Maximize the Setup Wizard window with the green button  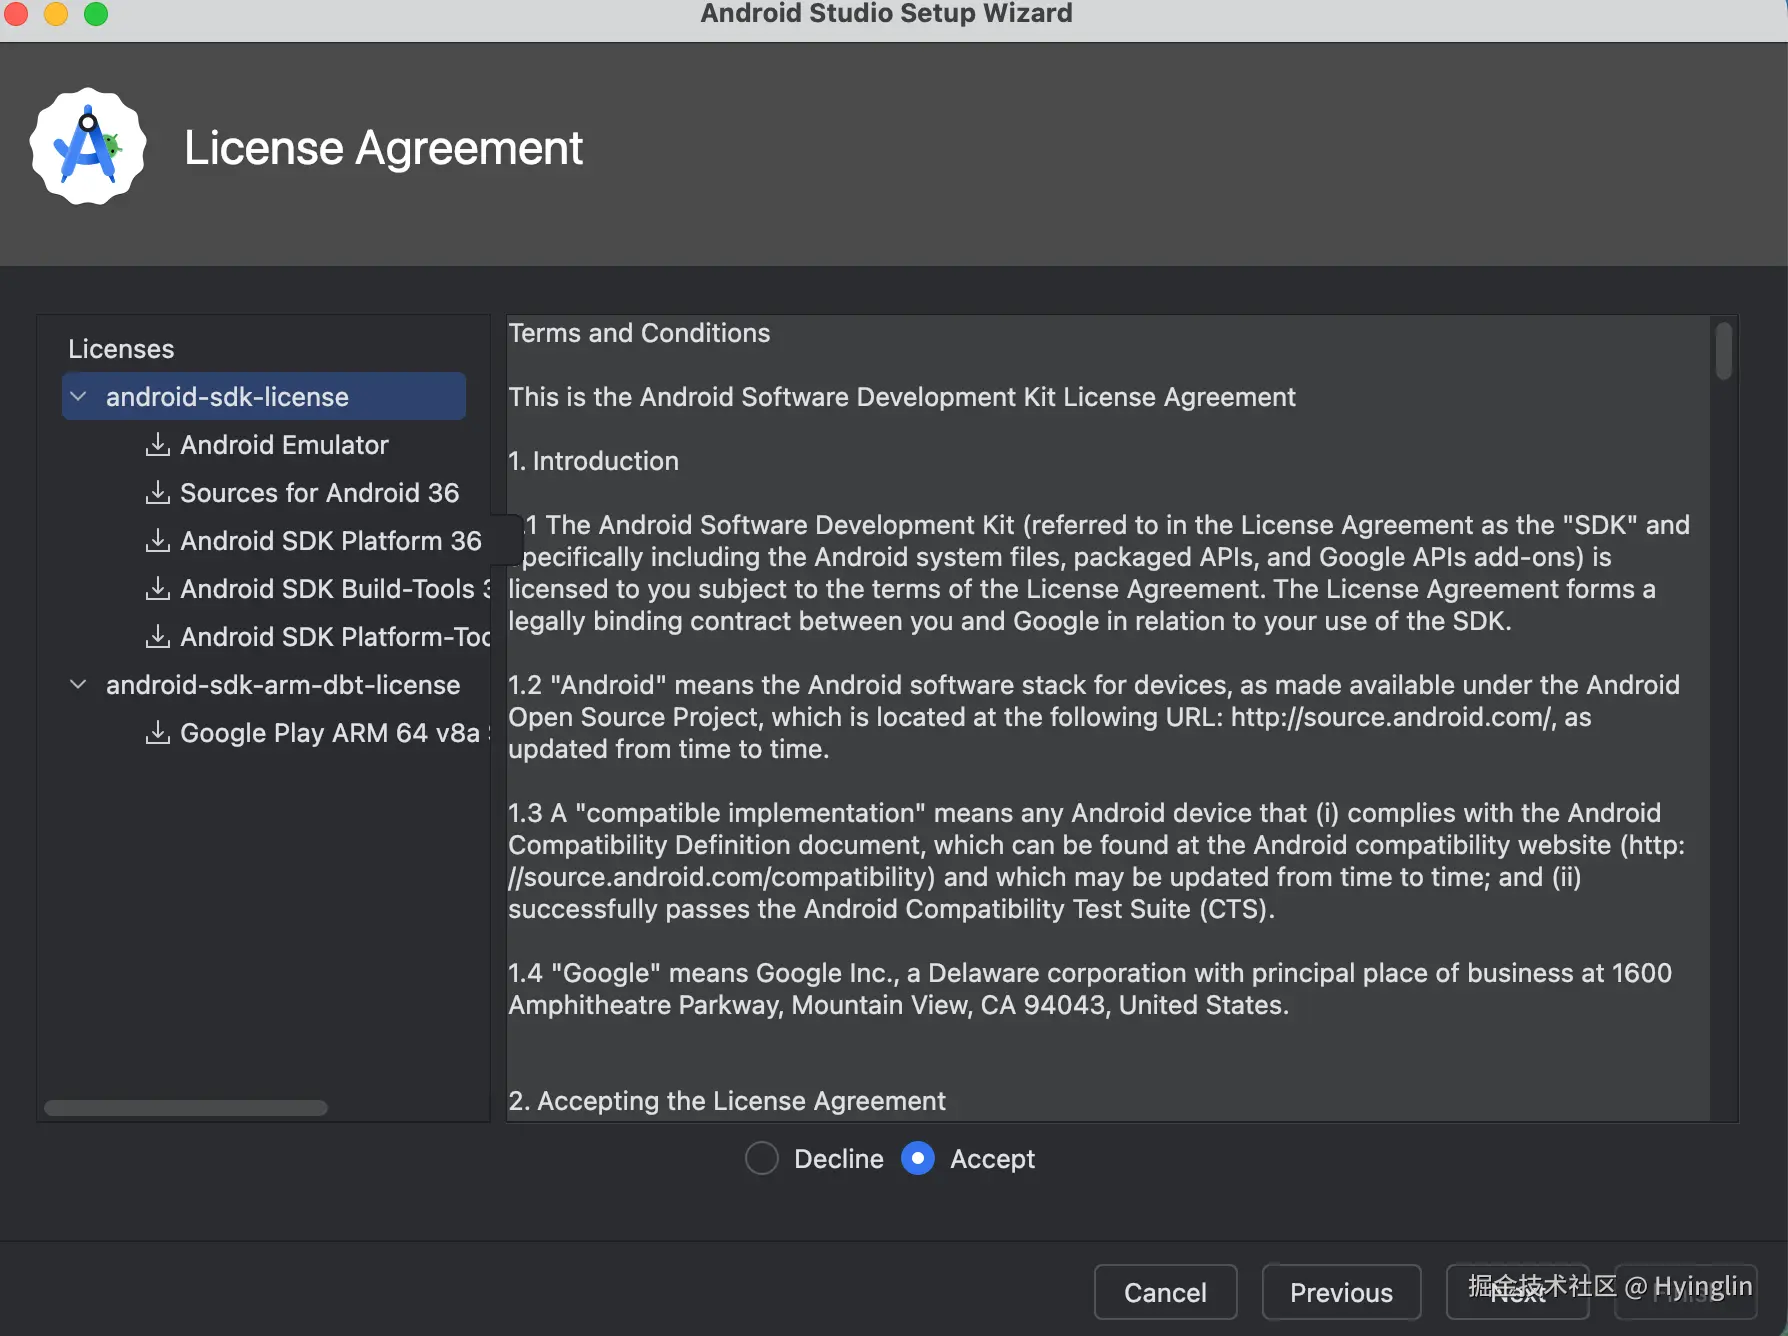(96, 13)
